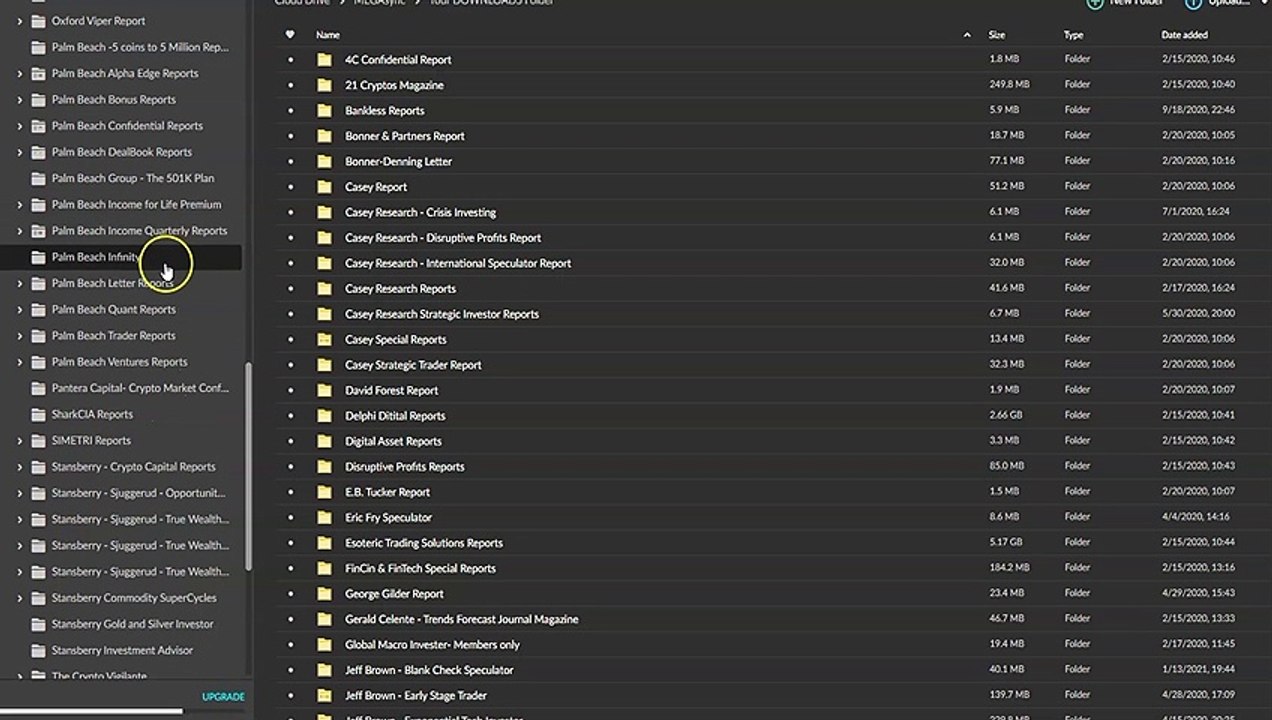Select the Palm Beach Infinity sidebar folder

tap(121, 257)
